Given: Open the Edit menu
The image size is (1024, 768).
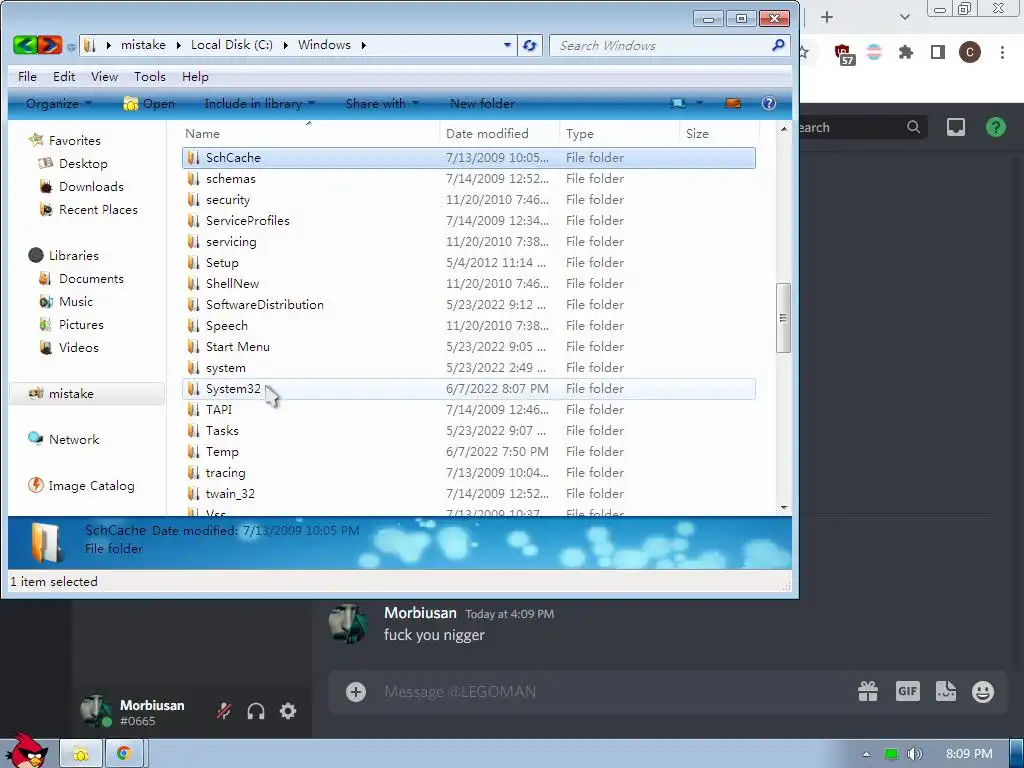Looking at the screenshot, I should [x=64, y=76].
